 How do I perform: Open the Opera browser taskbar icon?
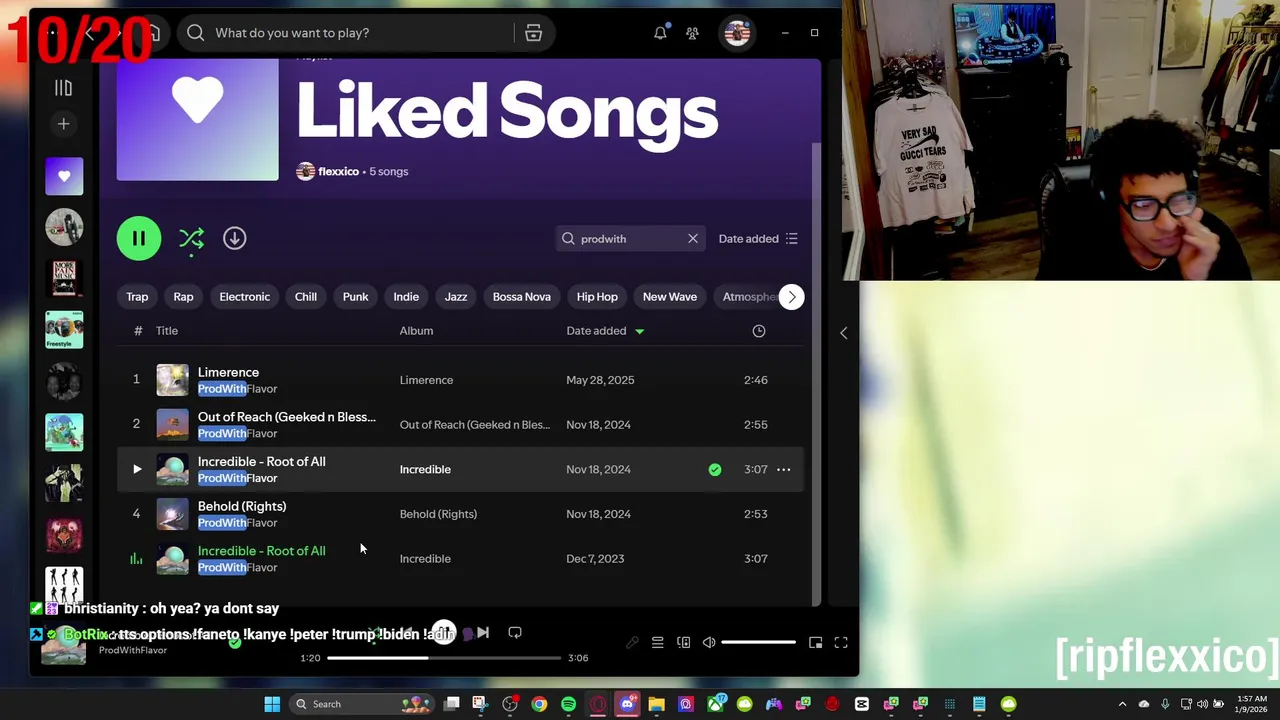click(x=598, y=704)
